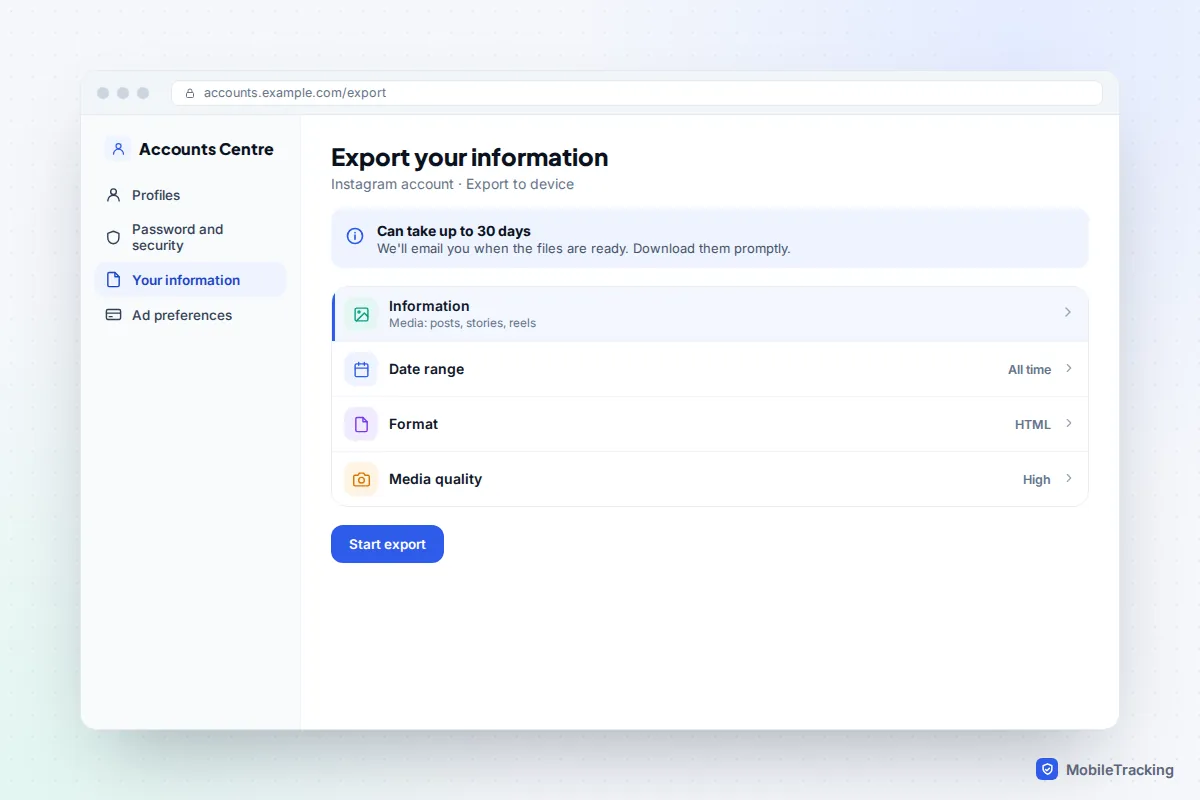Open the Date range chevron arrow

(x=1068, y=369)
